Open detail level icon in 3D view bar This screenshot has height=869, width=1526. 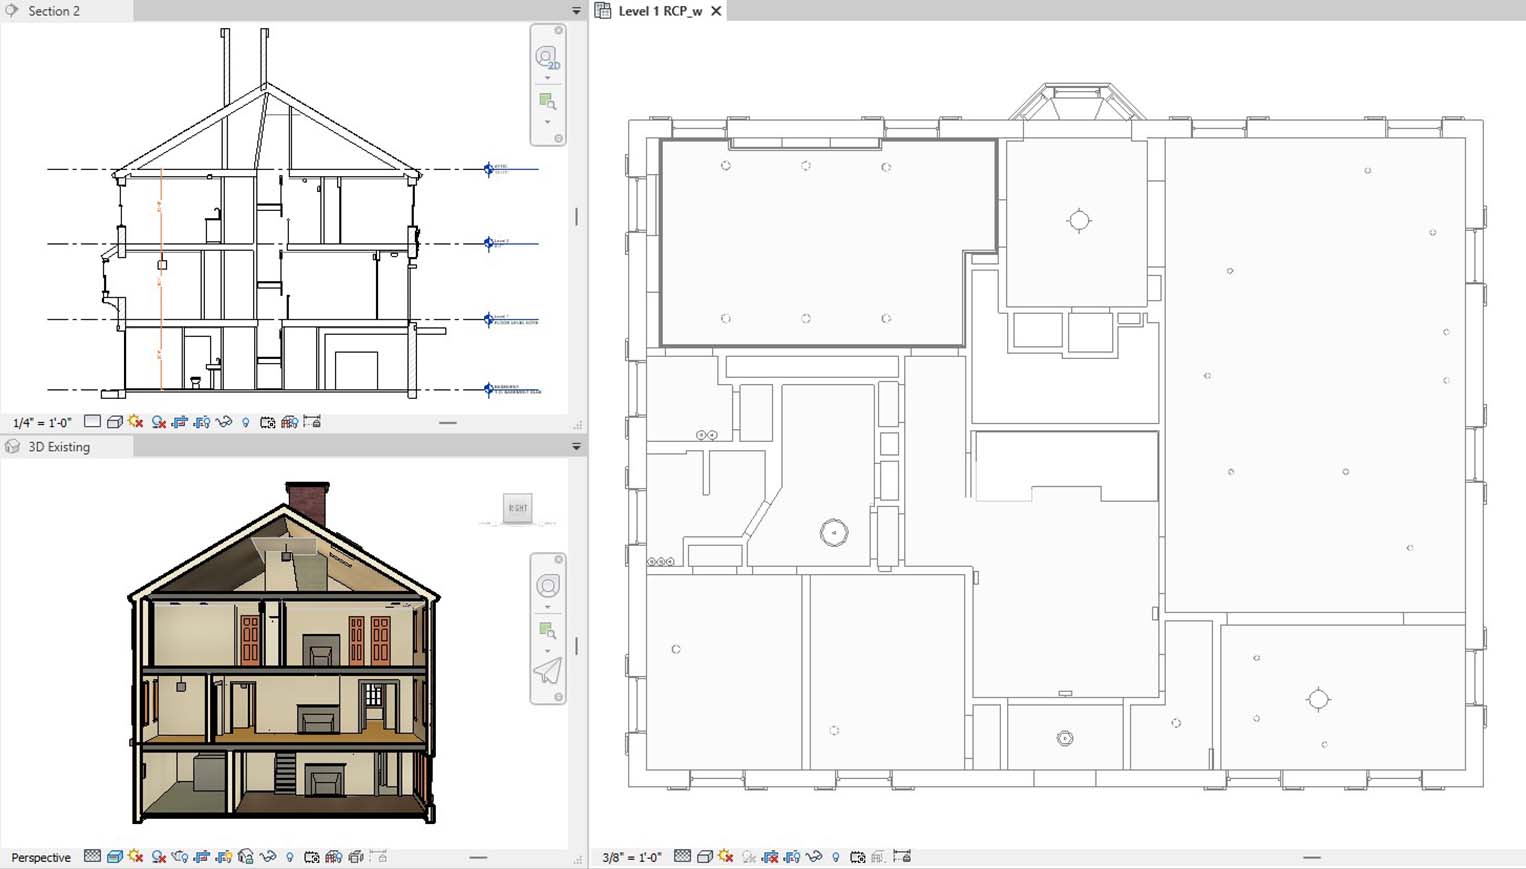pyautogui.click(x=92, y=857)
